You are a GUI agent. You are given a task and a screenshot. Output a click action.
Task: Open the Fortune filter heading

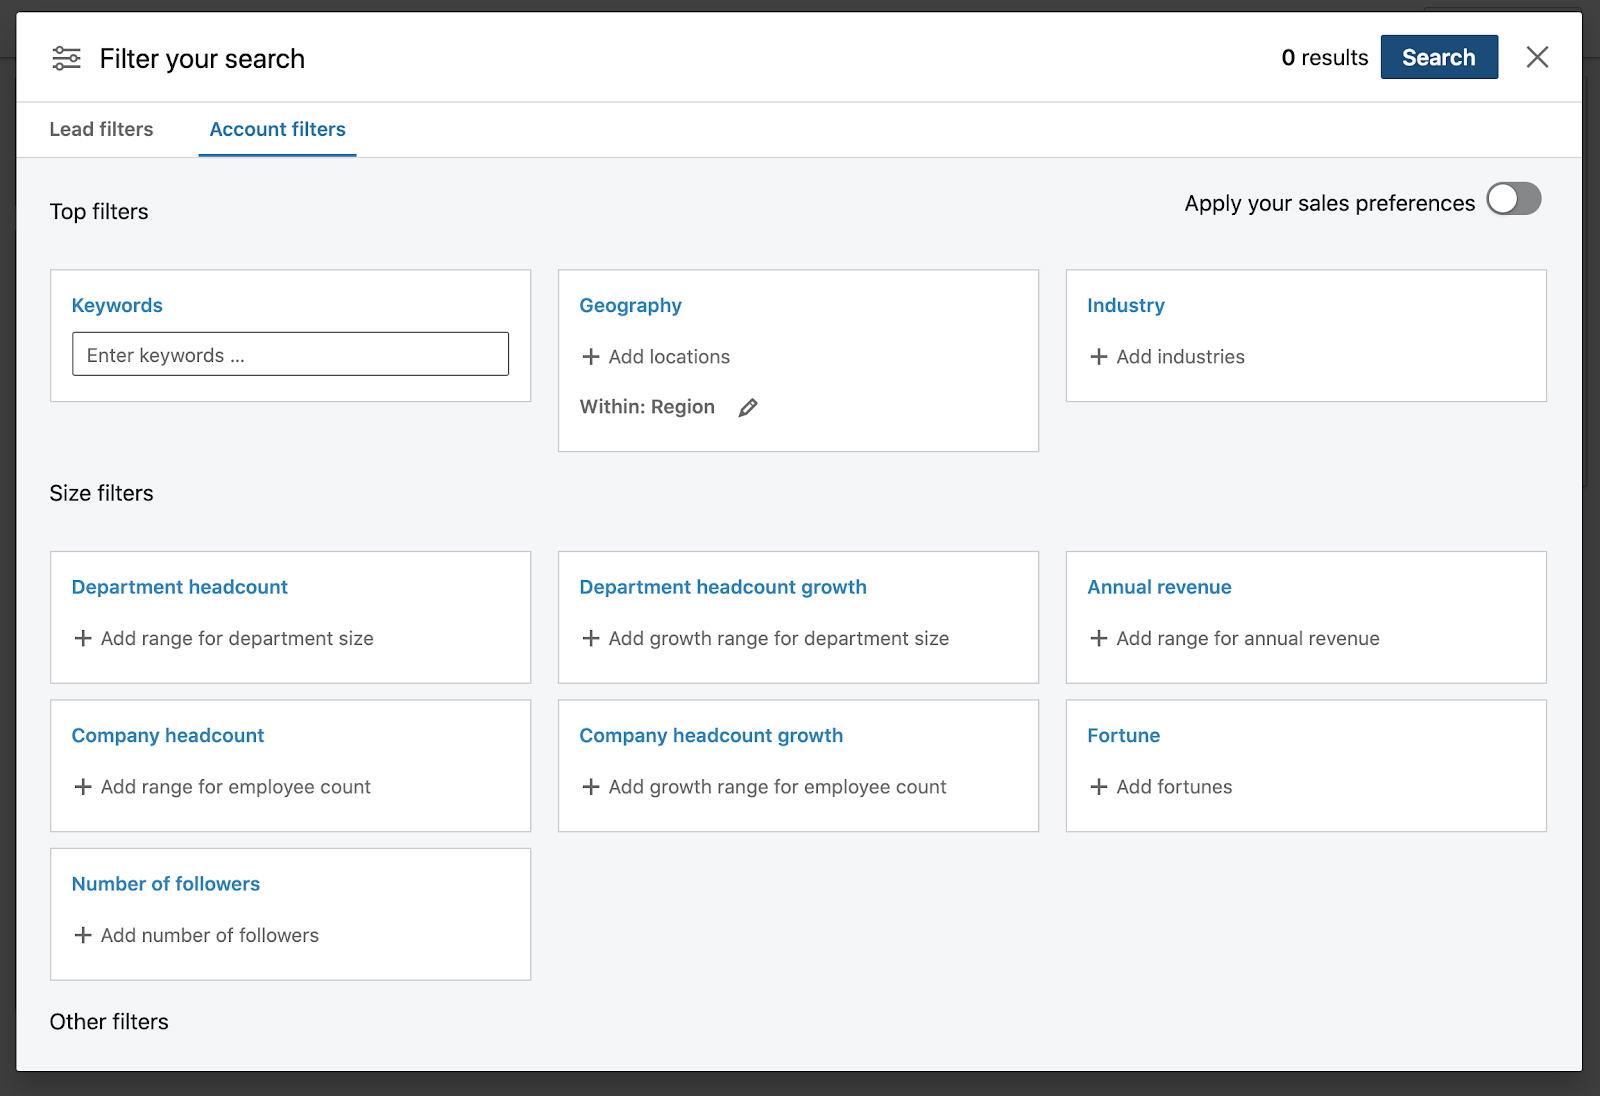(x=1124, y=735)
